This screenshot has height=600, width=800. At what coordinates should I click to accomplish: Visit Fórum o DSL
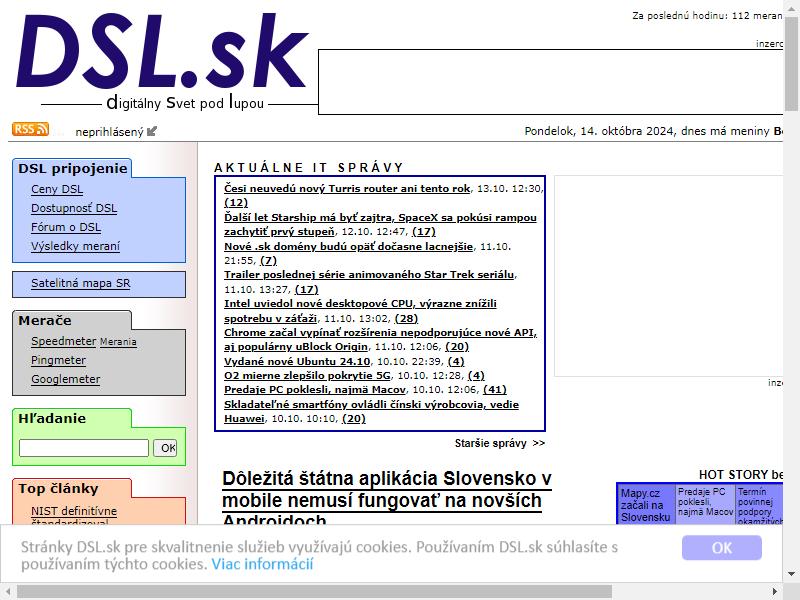(x=66, y=227)
